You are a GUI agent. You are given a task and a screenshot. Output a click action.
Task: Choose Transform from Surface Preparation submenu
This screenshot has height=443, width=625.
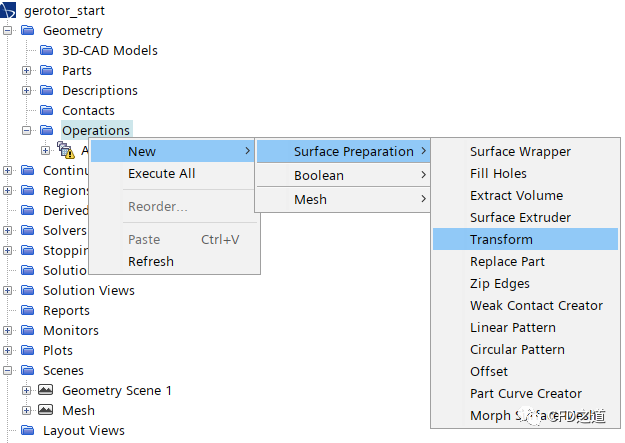(501, 239)
